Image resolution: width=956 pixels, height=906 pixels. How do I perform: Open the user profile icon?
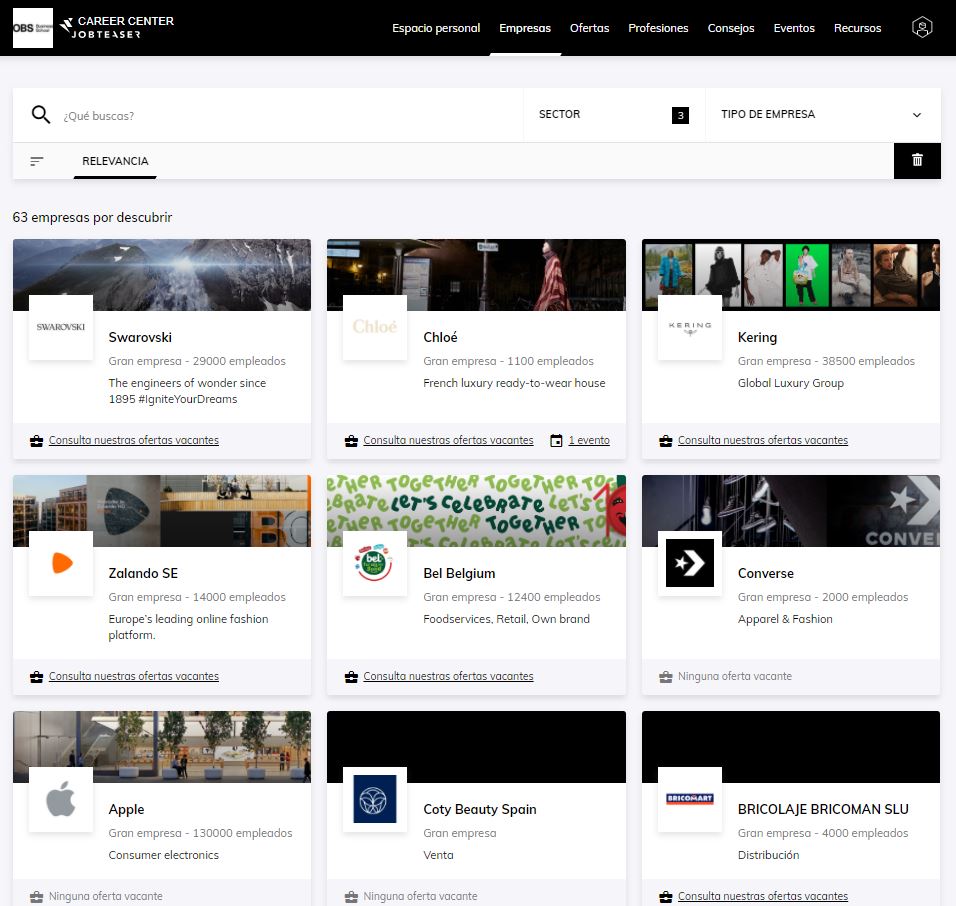tap(922, 27)
